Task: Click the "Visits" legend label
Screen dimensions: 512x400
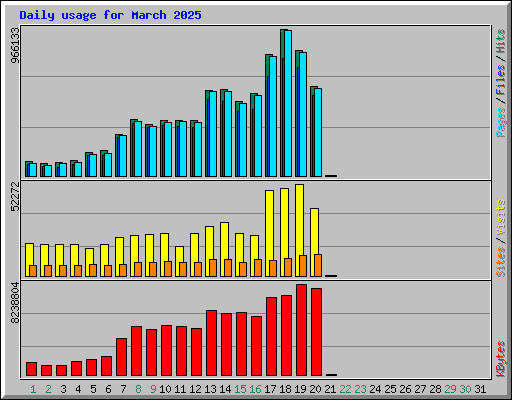Action: click(500, 217)
